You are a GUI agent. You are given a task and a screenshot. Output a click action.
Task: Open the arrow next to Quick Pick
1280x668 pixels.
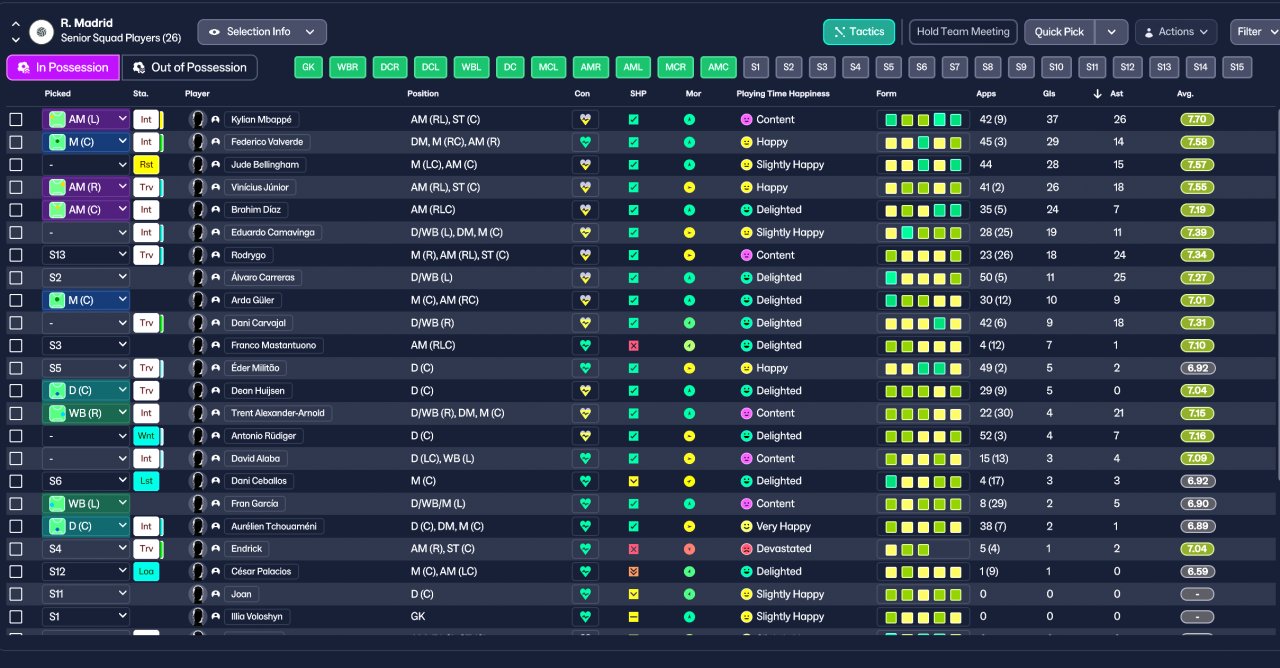click(x=1112, y=32)
